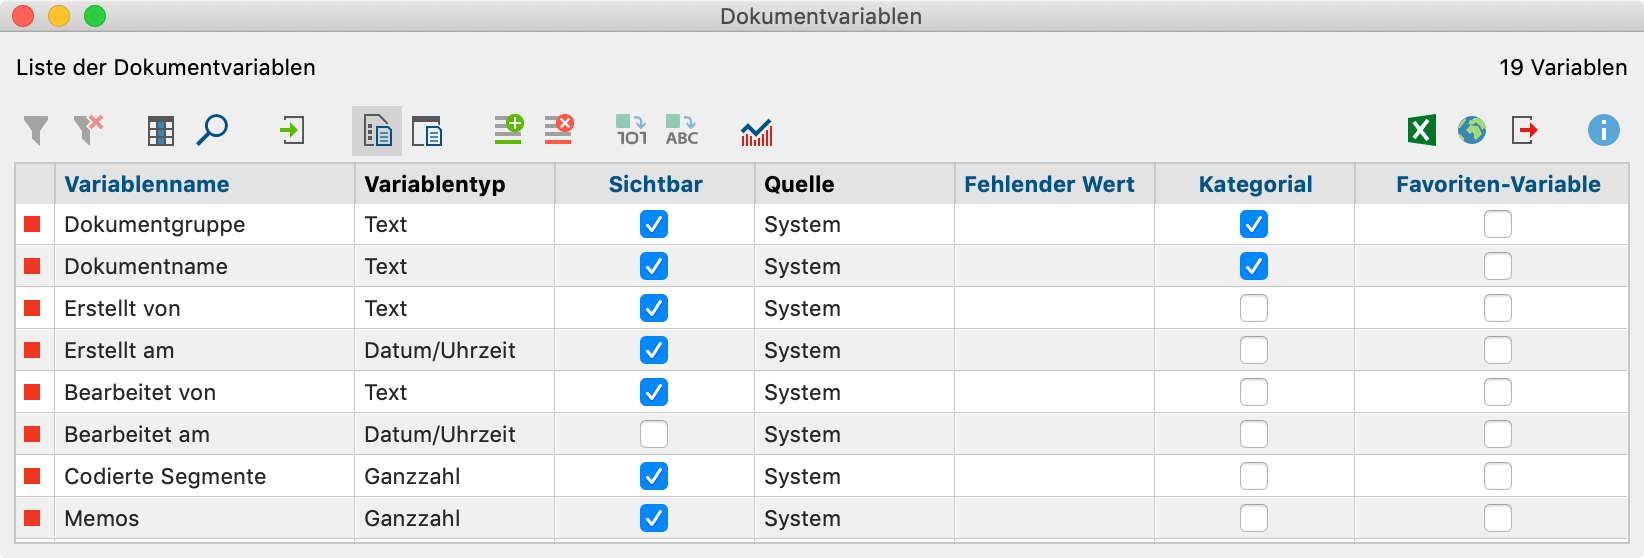Image resolution: width=1644 pixels, height=558 pixels.
Task: Click Fehlender Wert cell for Dokumentgruppe
Action: point(1054,224)
